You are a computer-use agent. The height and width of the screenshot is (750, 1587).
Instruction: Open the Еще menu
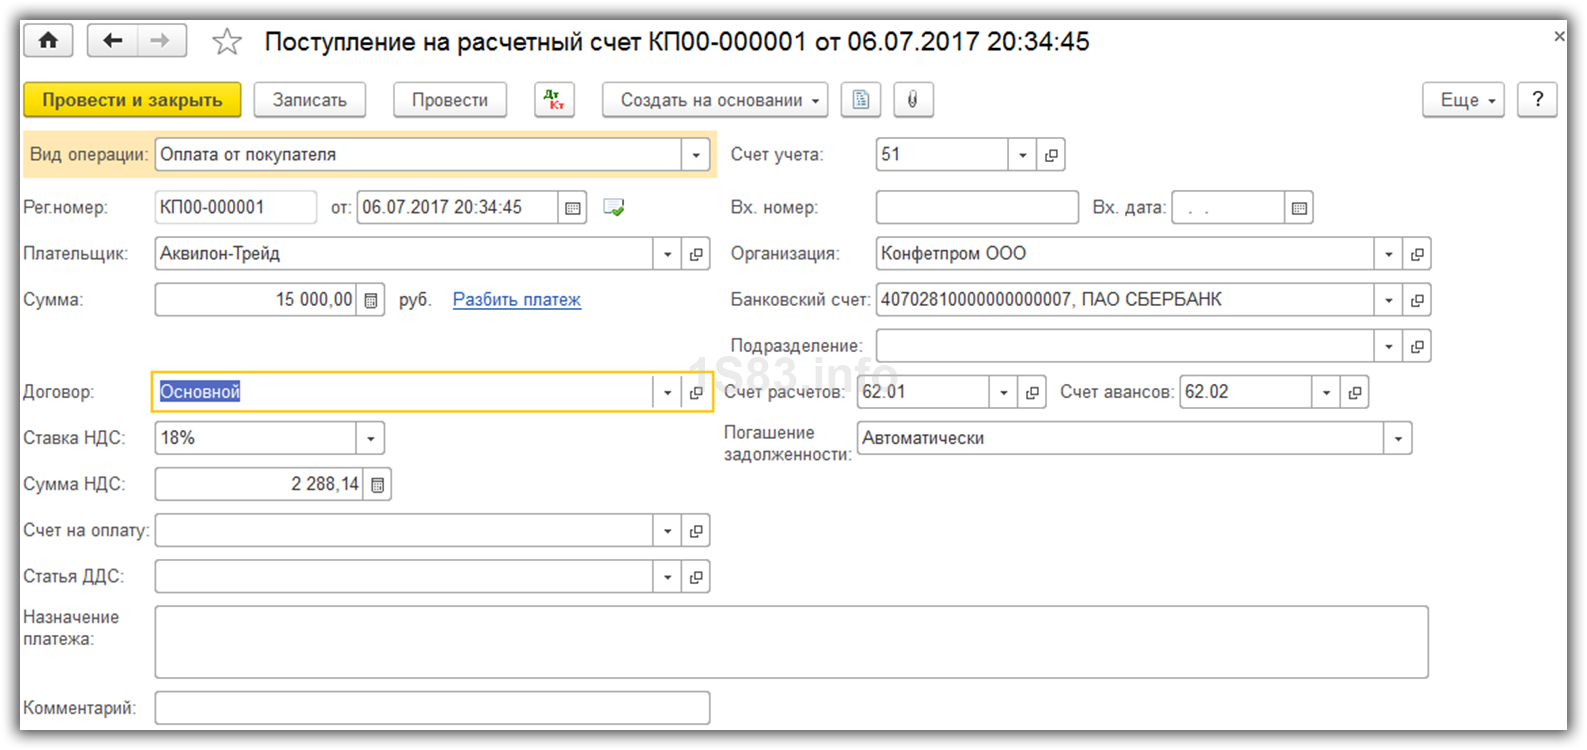(x=1463, y=100)
